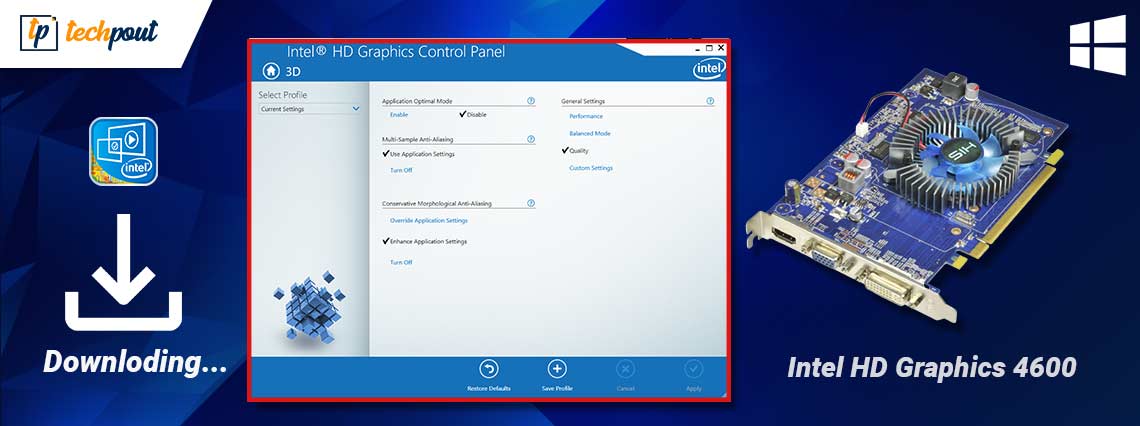Click the Cancel X icon

(x=625, y=369)
